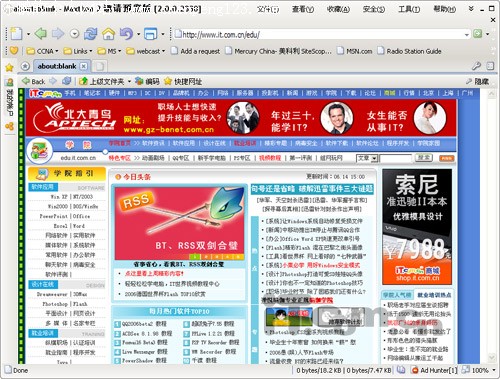Click the Aptech red banner ad
This screenshot has width=500, height=379.
click(241, 118)
